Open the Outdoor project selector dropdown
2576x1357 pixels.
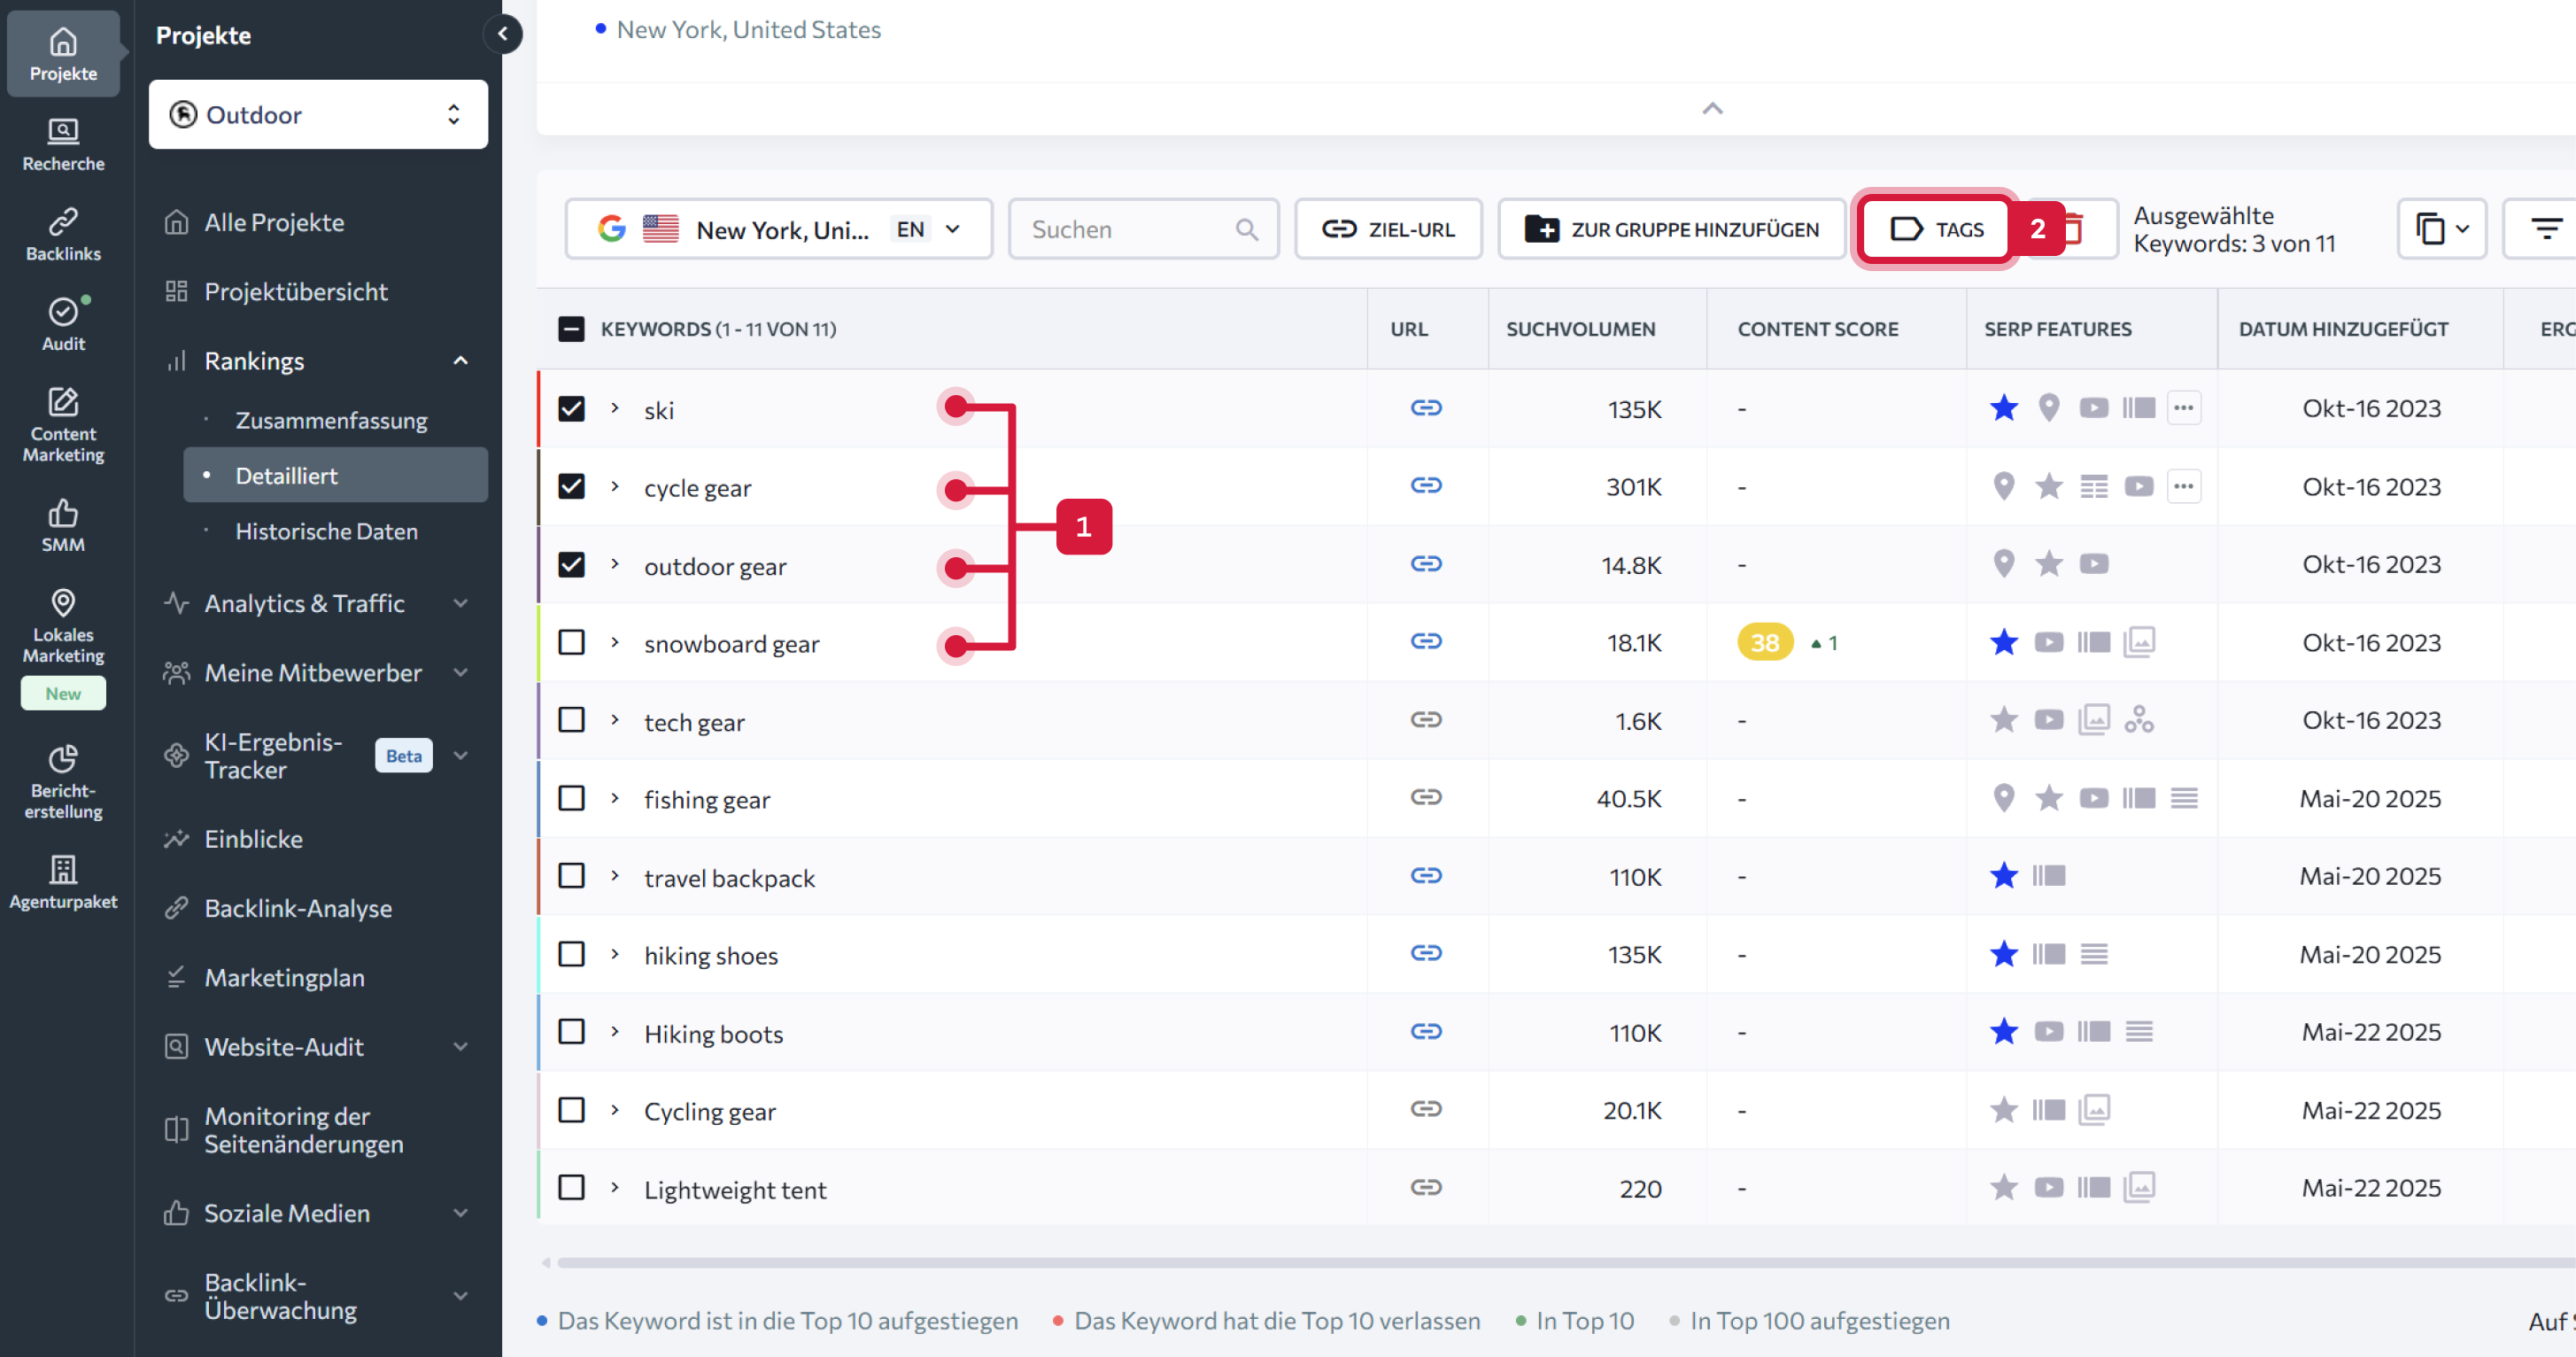[318, 115]
